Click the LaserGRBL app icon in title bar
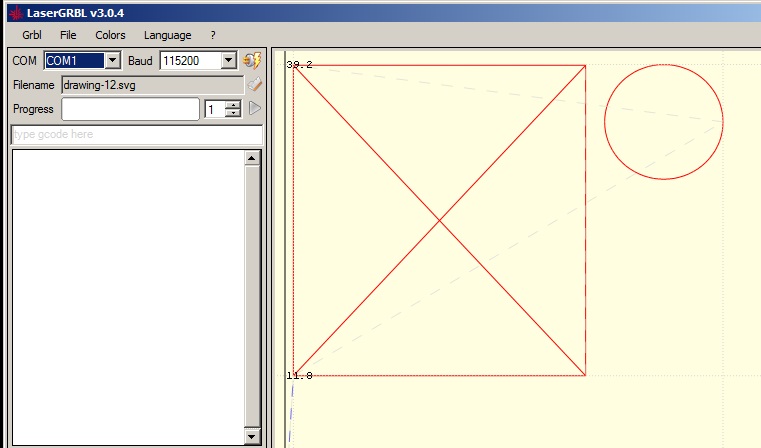761x448 pixels. tap(16, 13)
